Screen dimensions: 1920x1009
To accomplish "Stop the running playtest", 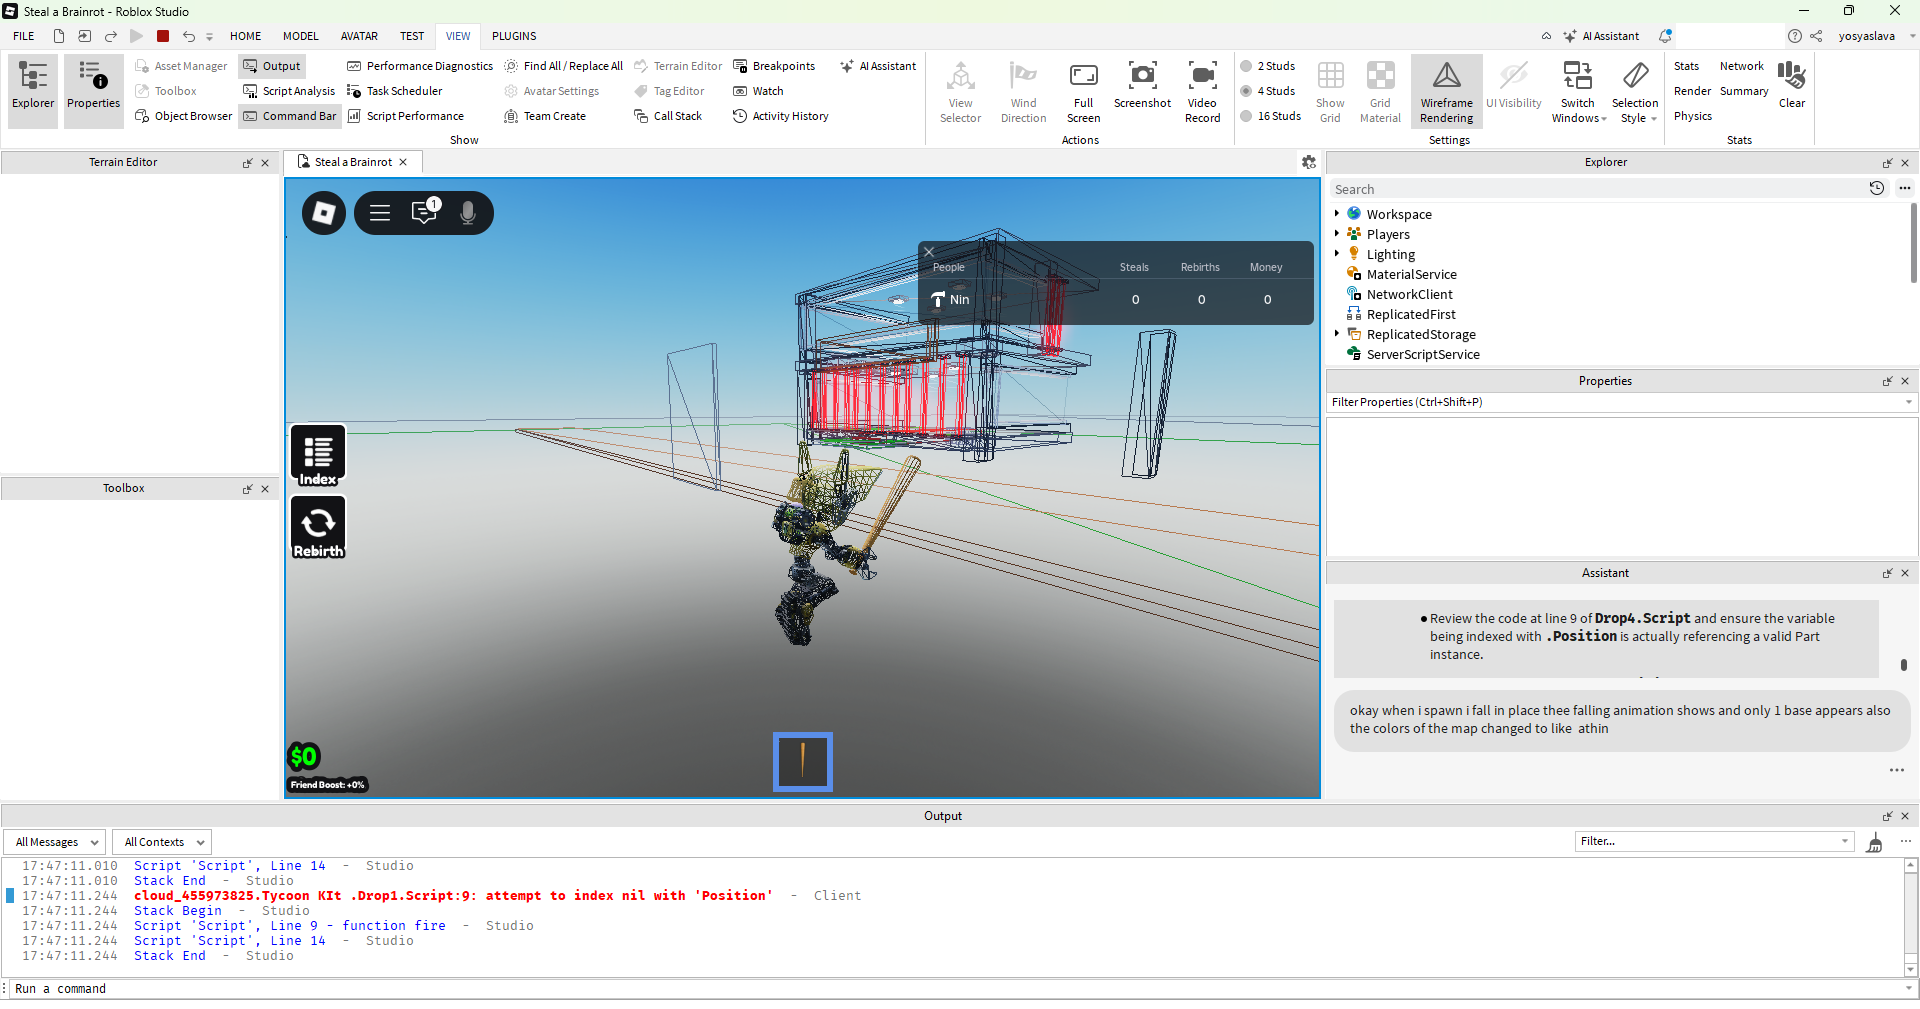I will (x=163, y=36).
